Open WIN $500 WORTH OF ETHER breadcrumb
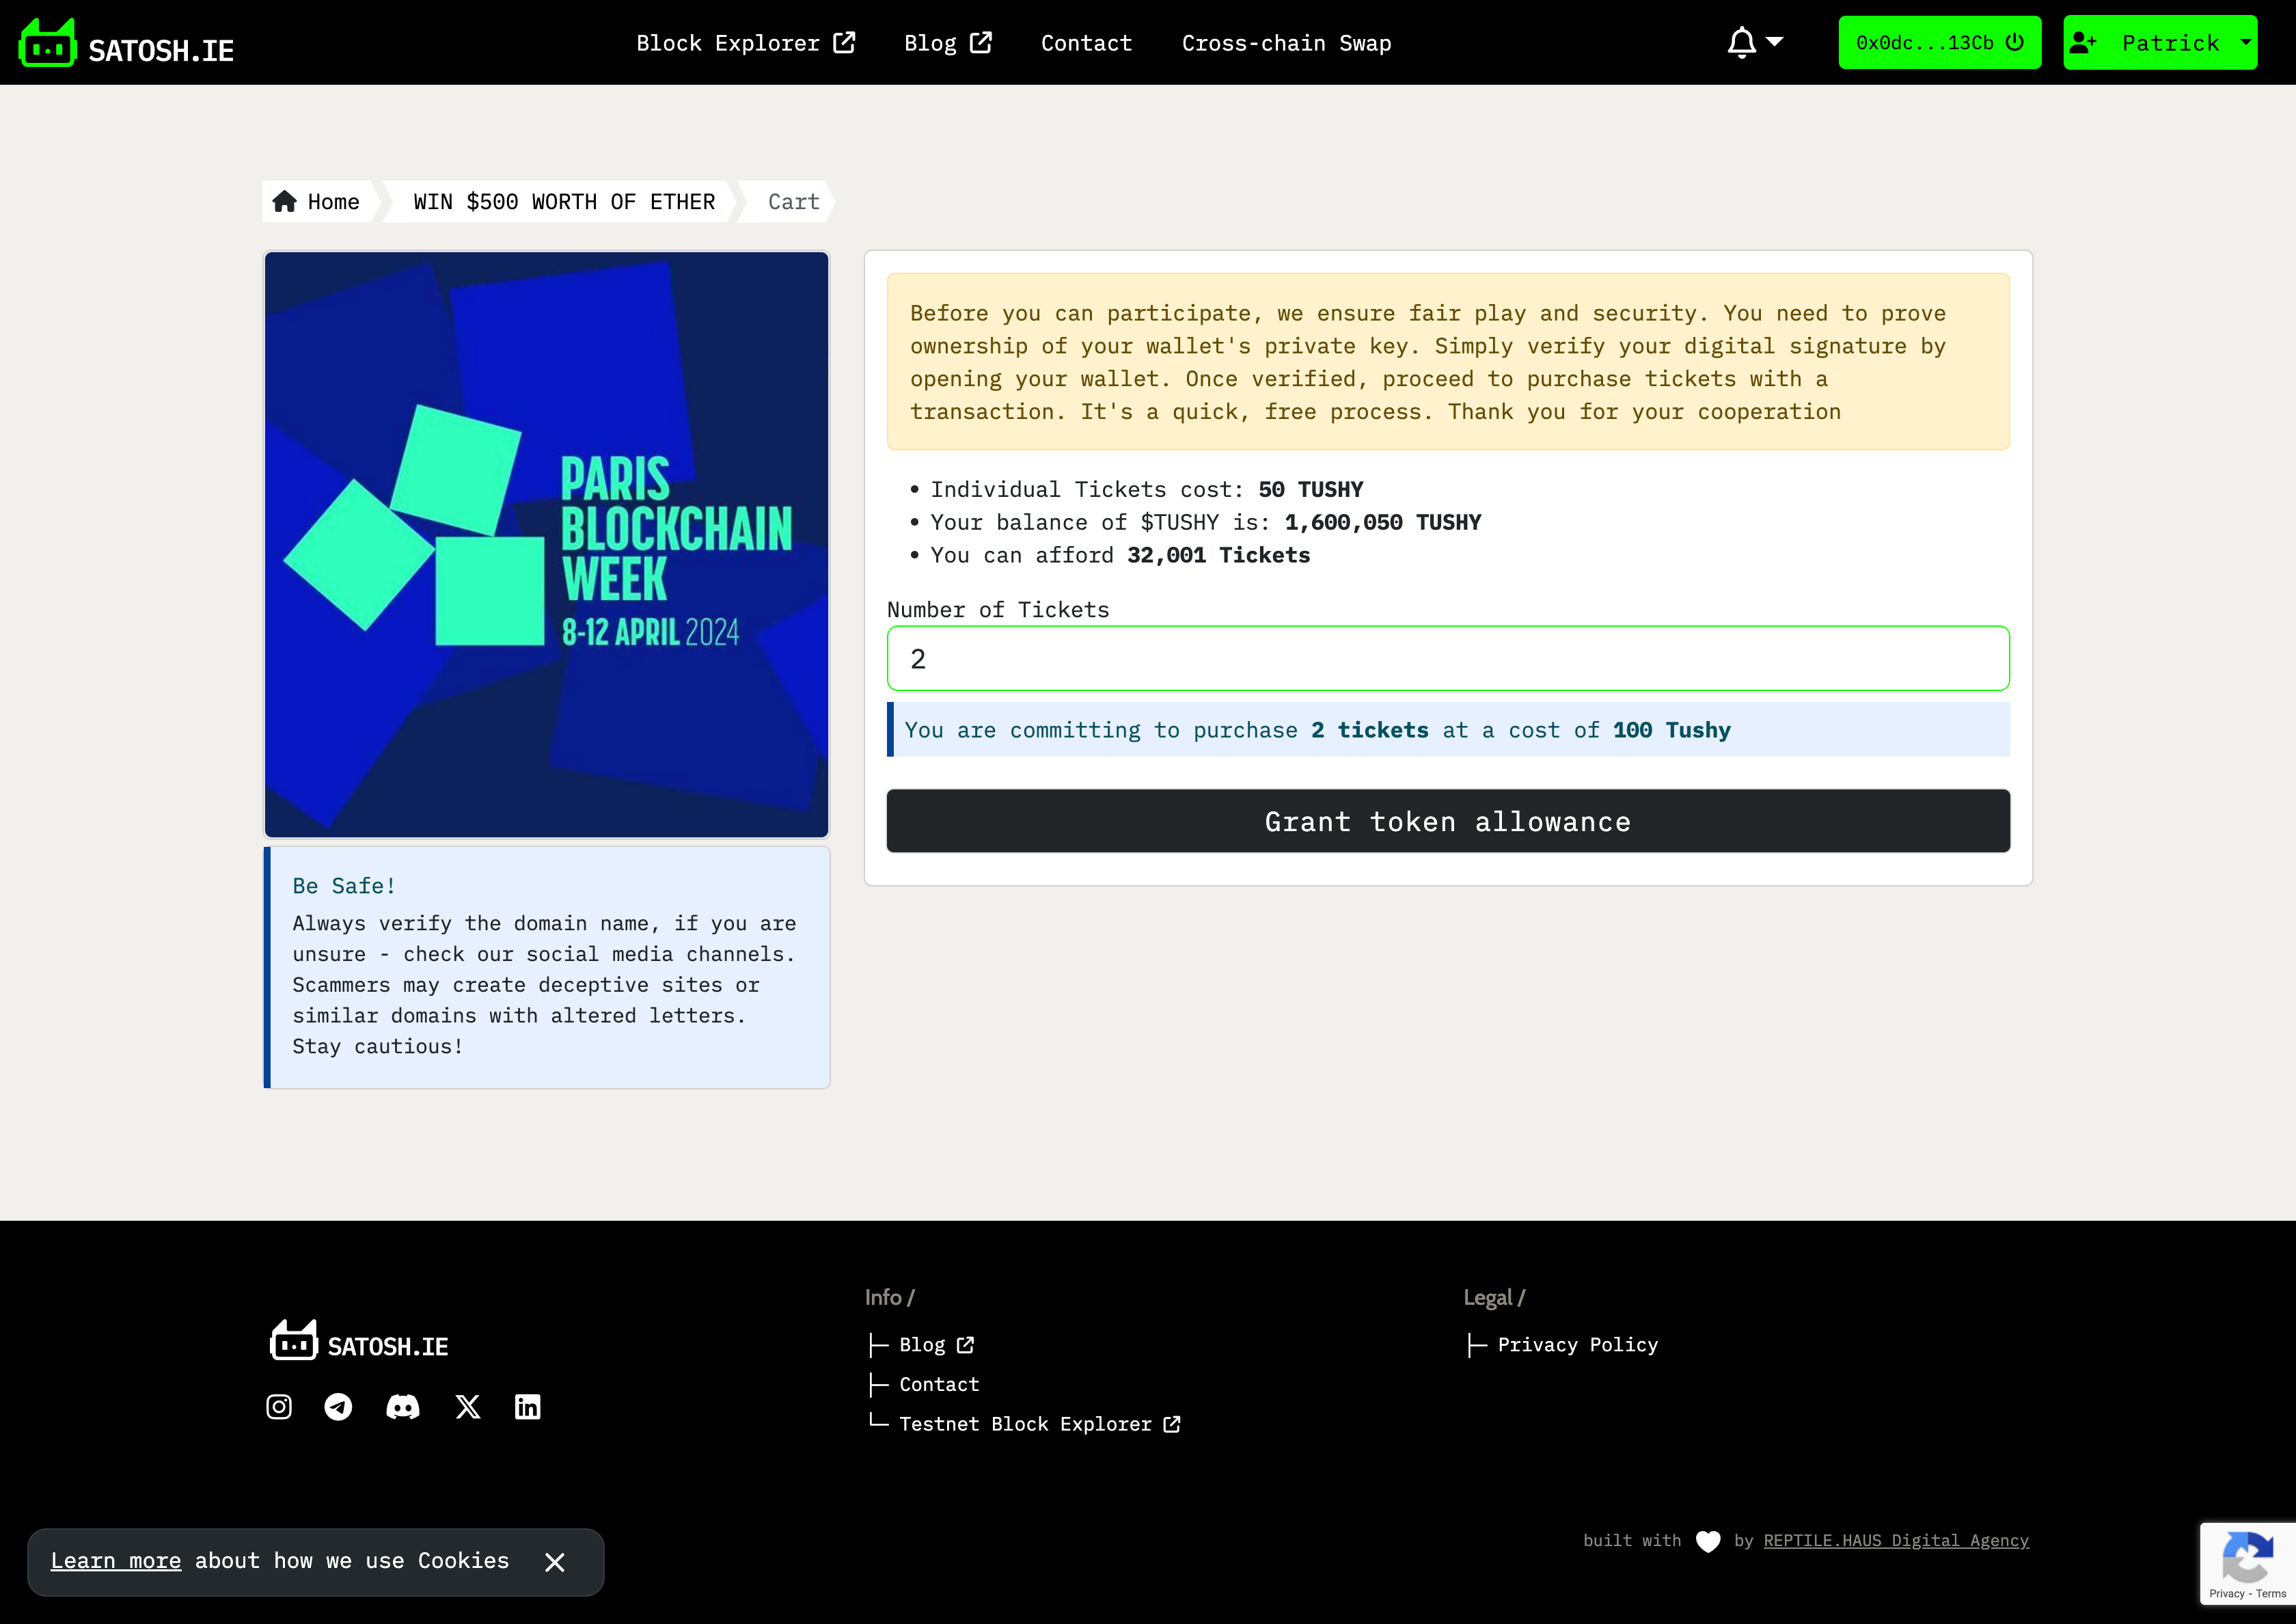Viewport: 2296px width, 1624px height. (564, 202)
